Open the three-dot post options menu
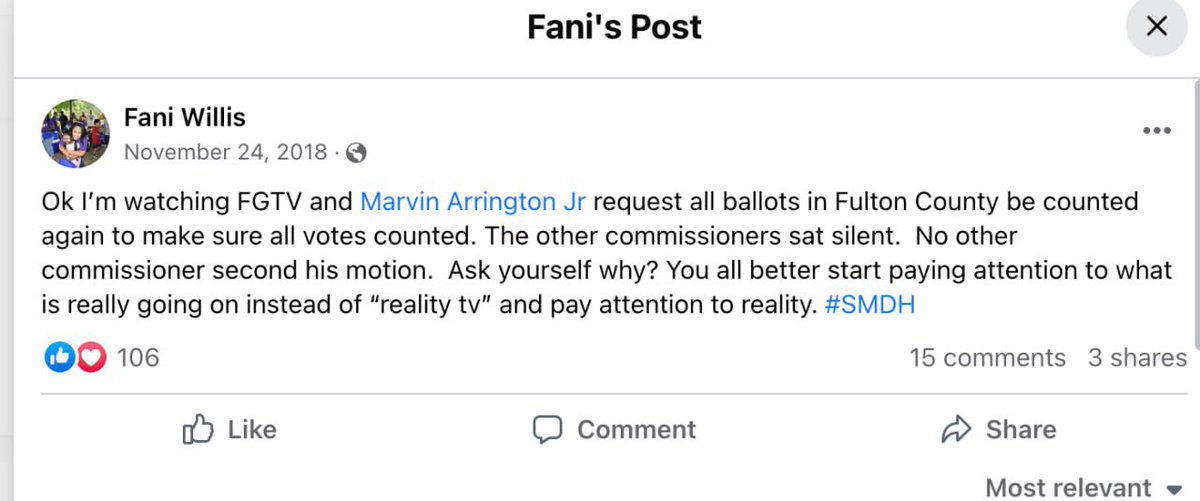 (1156, 130)
